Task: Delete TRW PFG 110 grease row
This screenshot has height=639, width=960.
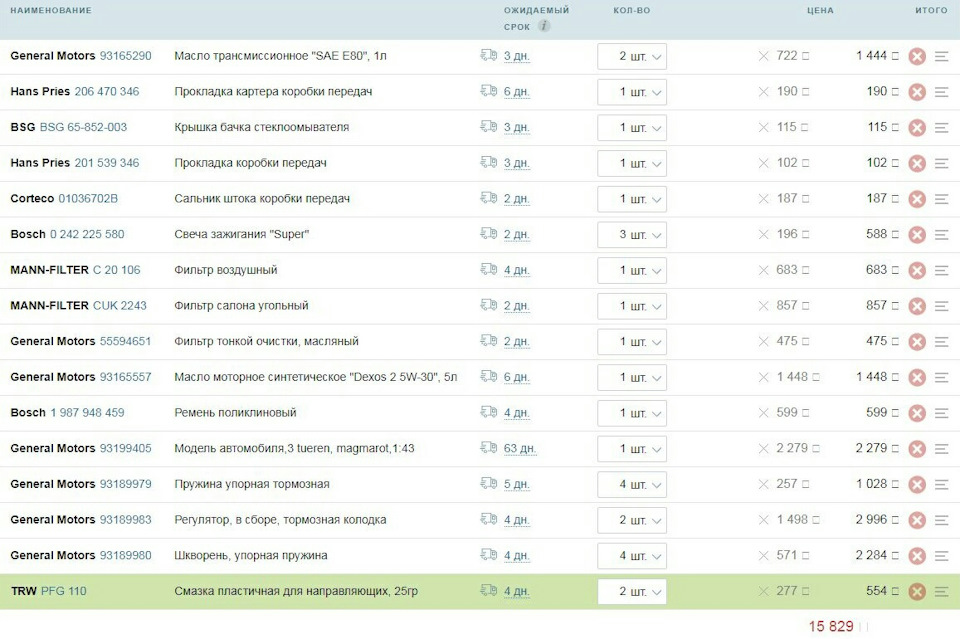Action: pos(917,591)
